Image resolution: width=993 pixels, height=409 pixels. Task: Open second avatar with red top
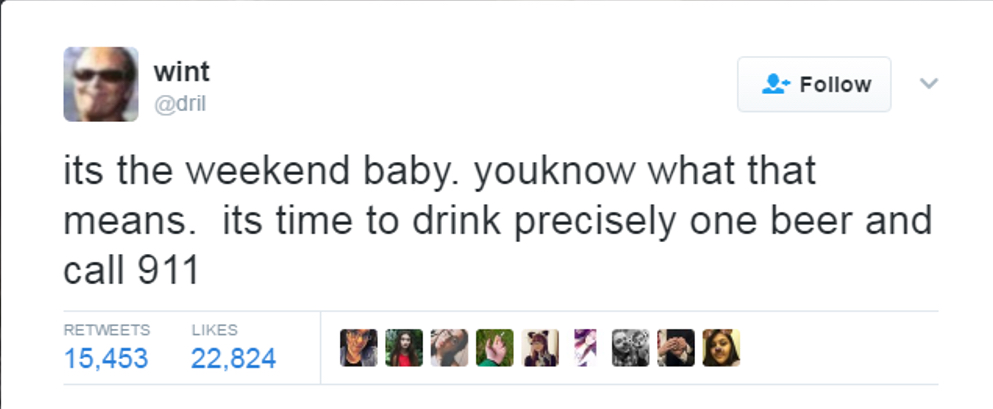pyautogui.click(x=403, y=348)
